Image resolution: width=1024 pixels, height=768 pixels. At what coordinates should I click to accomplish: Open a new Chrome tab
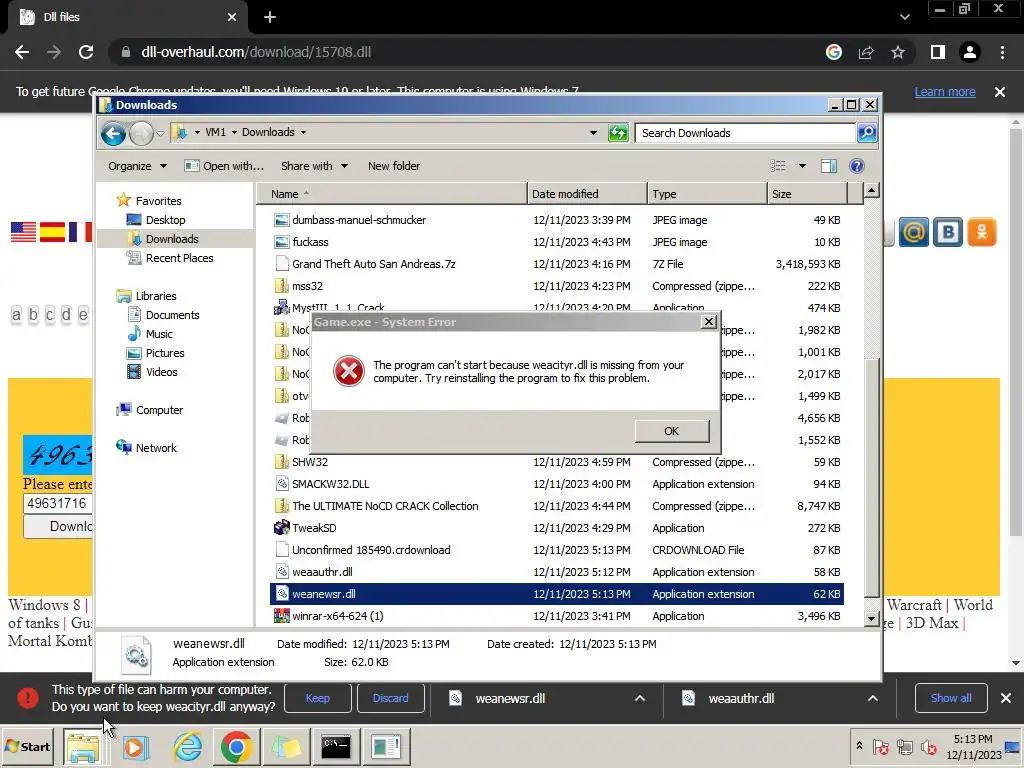pyautogui.click(x=270, y=18)
